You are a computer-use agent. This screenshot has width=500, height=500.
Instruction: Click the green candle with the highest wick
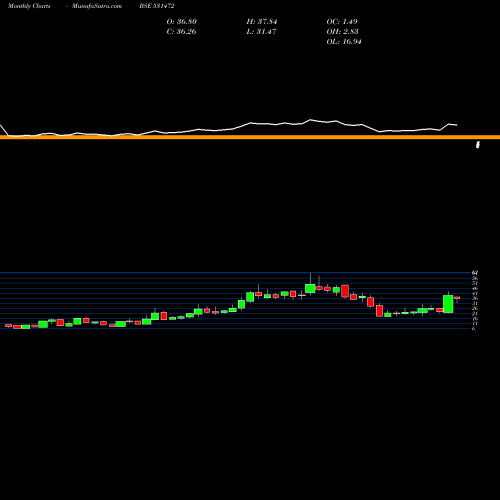(310, 288)
